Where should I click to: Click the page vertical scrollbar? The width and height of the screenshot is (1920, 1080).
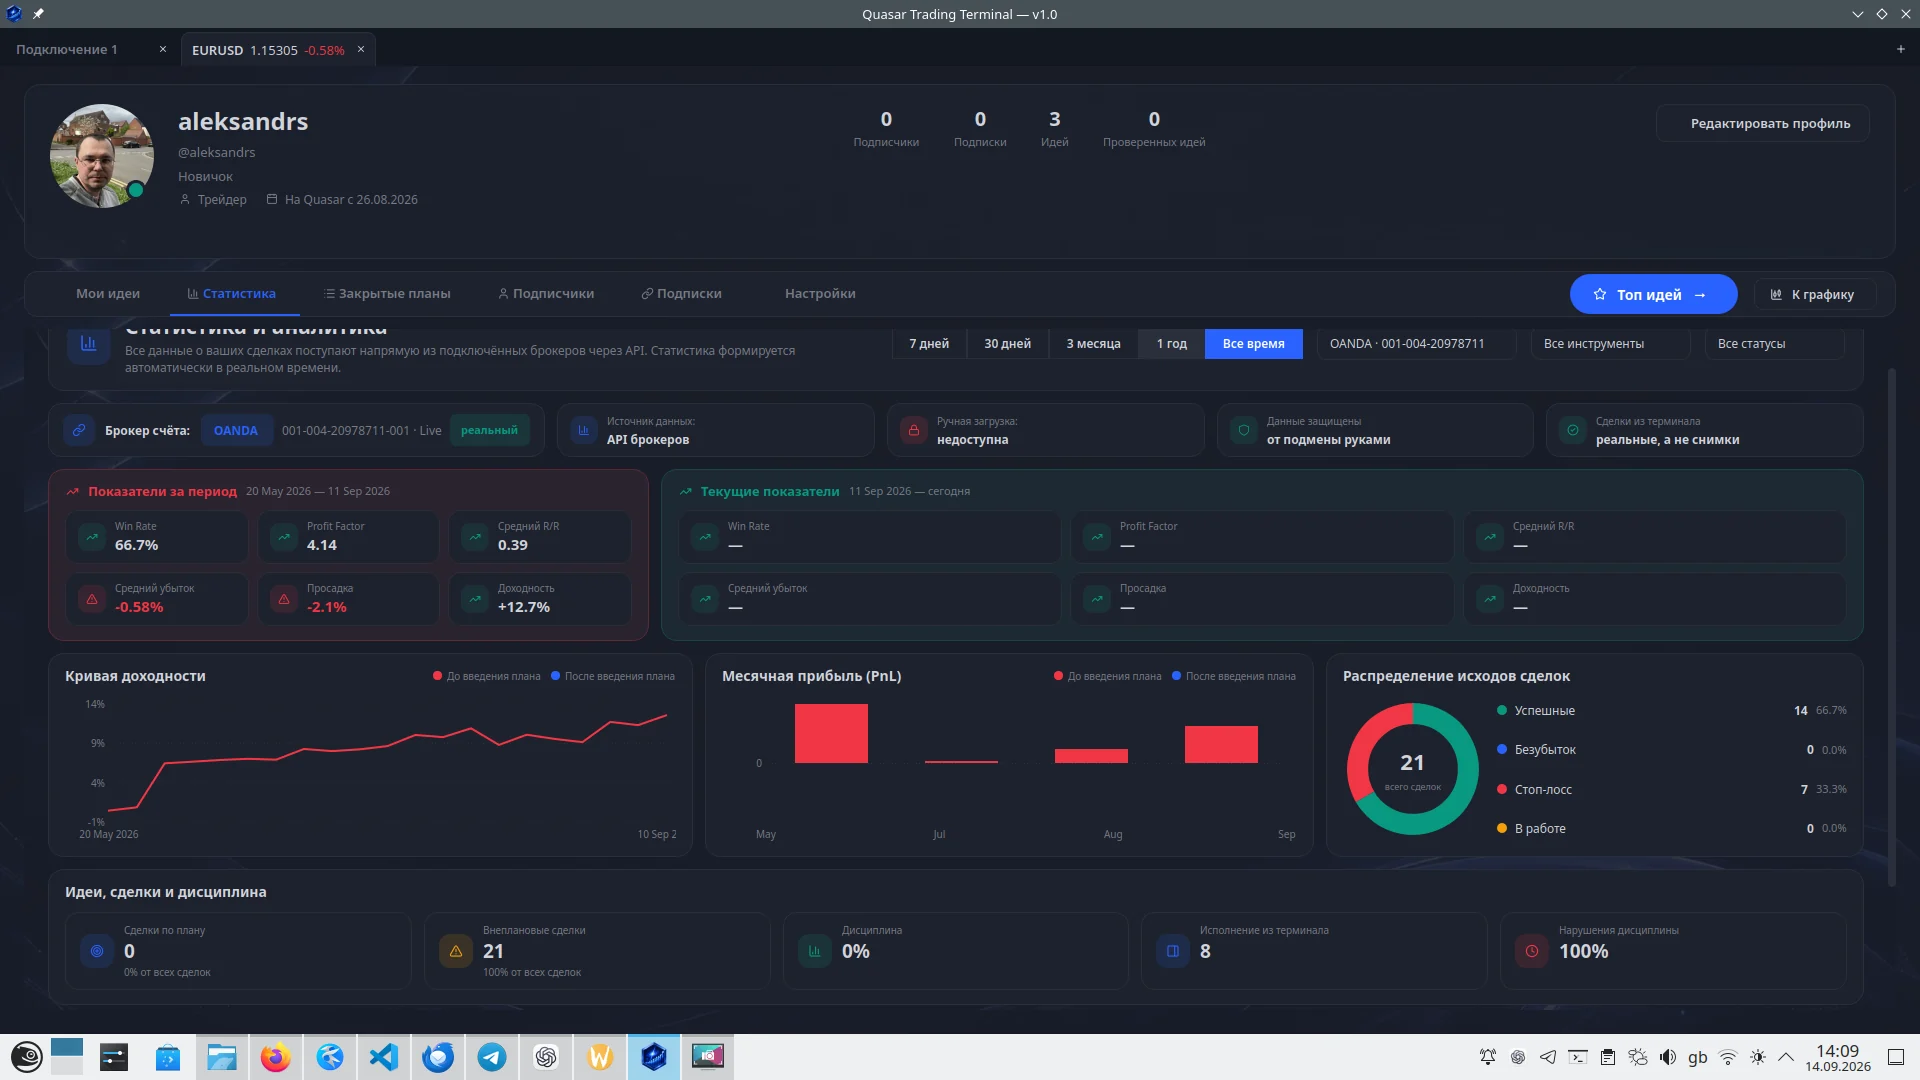[1891, 628]
